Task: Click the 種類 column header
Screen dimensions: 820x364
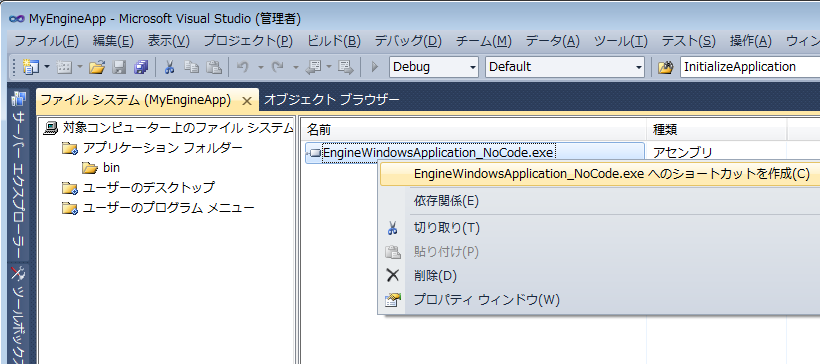Action: click(x=717, y=129)
